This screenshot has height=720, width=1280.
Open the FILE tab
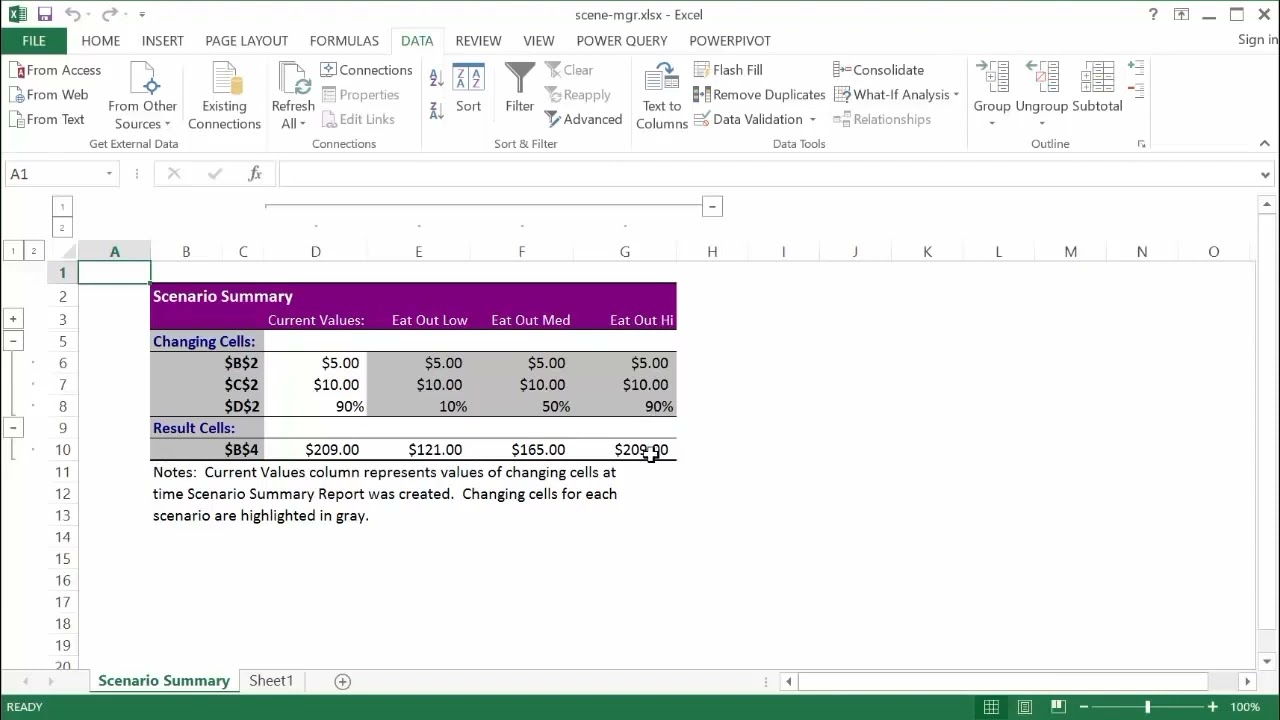coord(33,41)
